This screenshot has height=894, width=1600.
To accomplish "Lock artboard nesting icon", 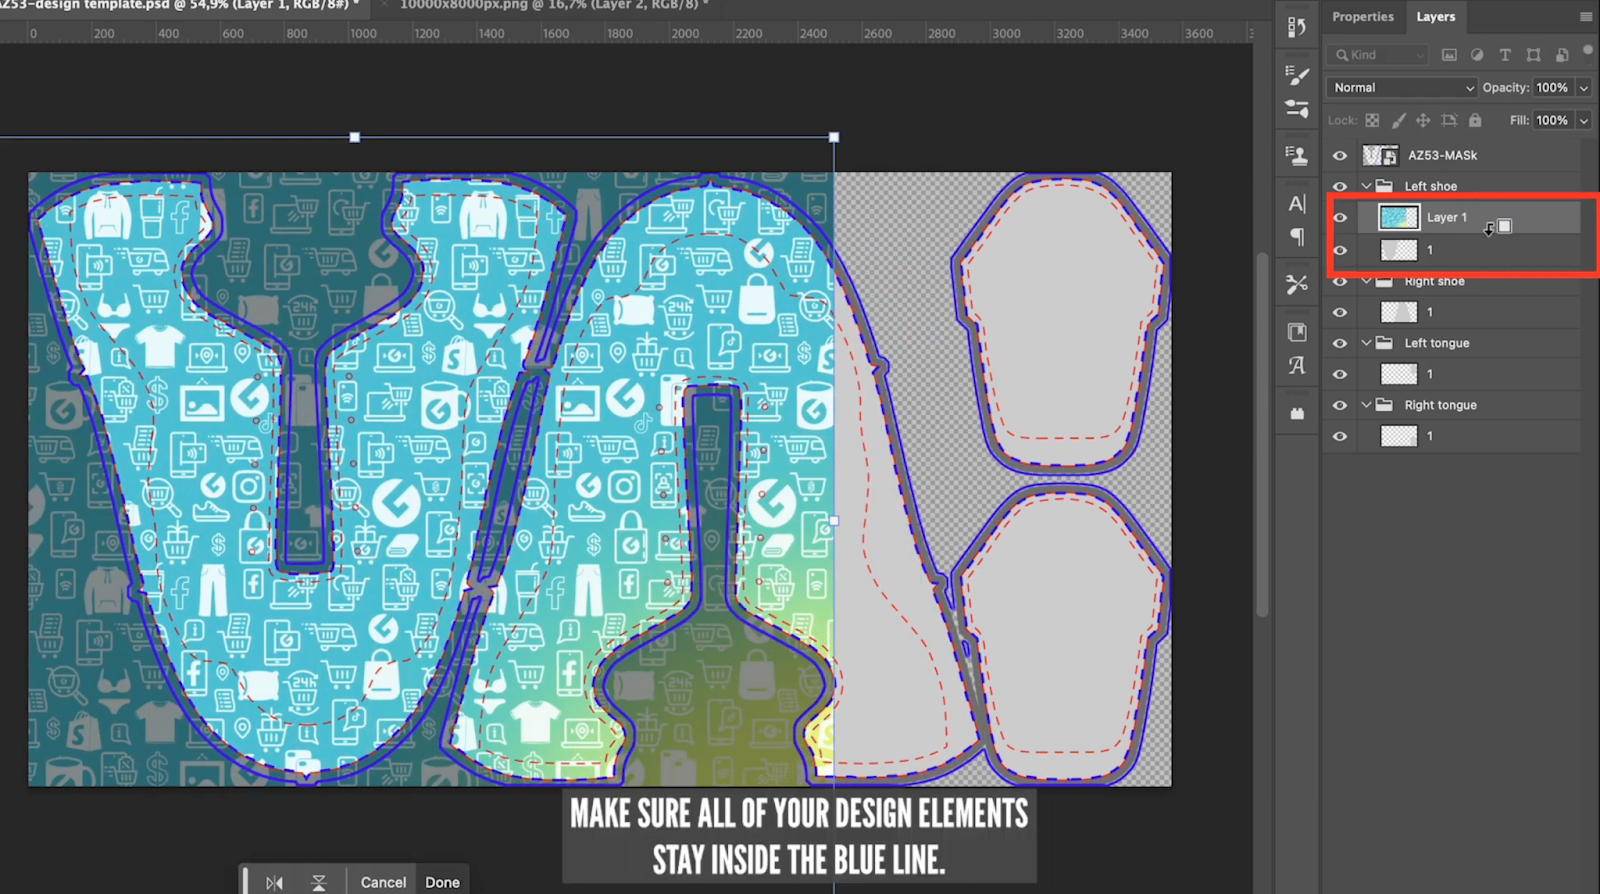I will pyautogui.click(x=1449, y=120).
